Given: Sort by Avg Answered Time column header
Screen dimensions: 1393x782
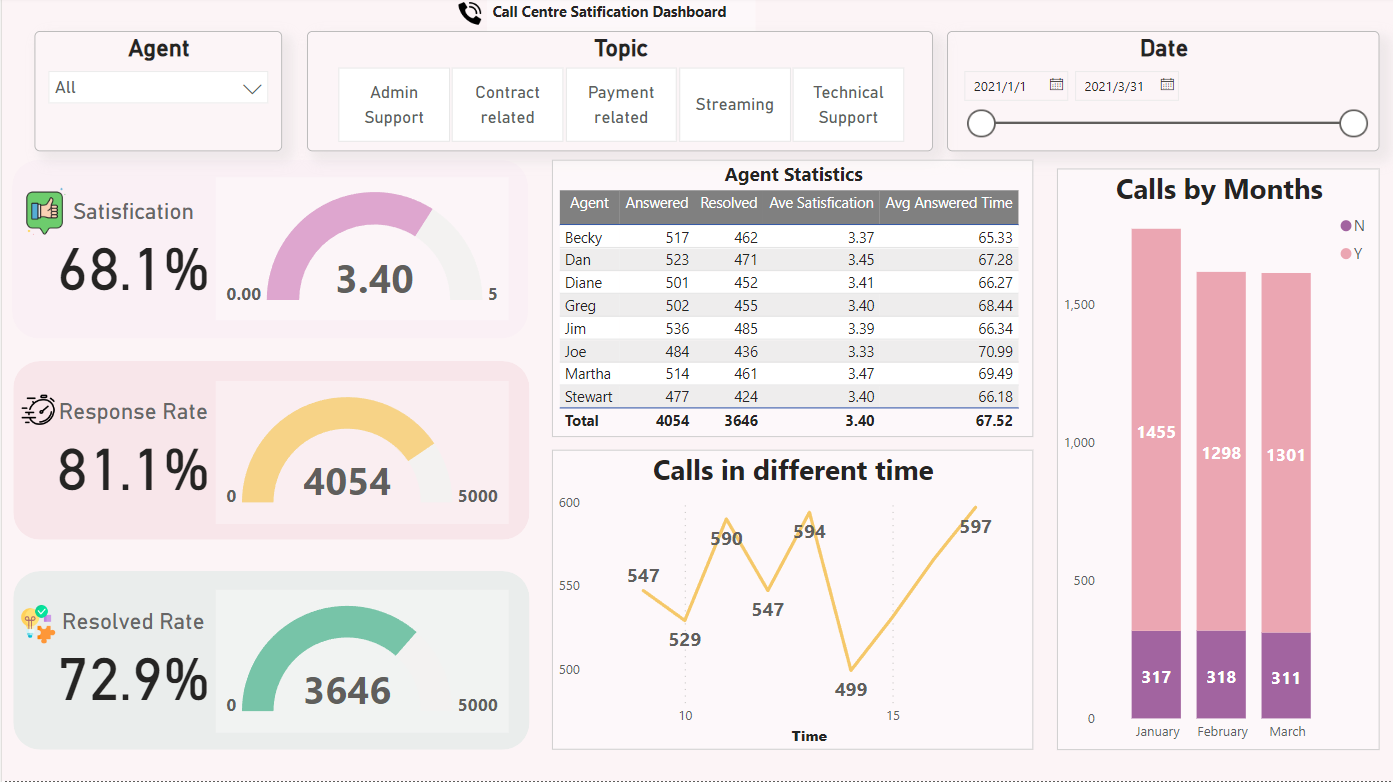Looking at the screenshot, I should pos(949,203).
